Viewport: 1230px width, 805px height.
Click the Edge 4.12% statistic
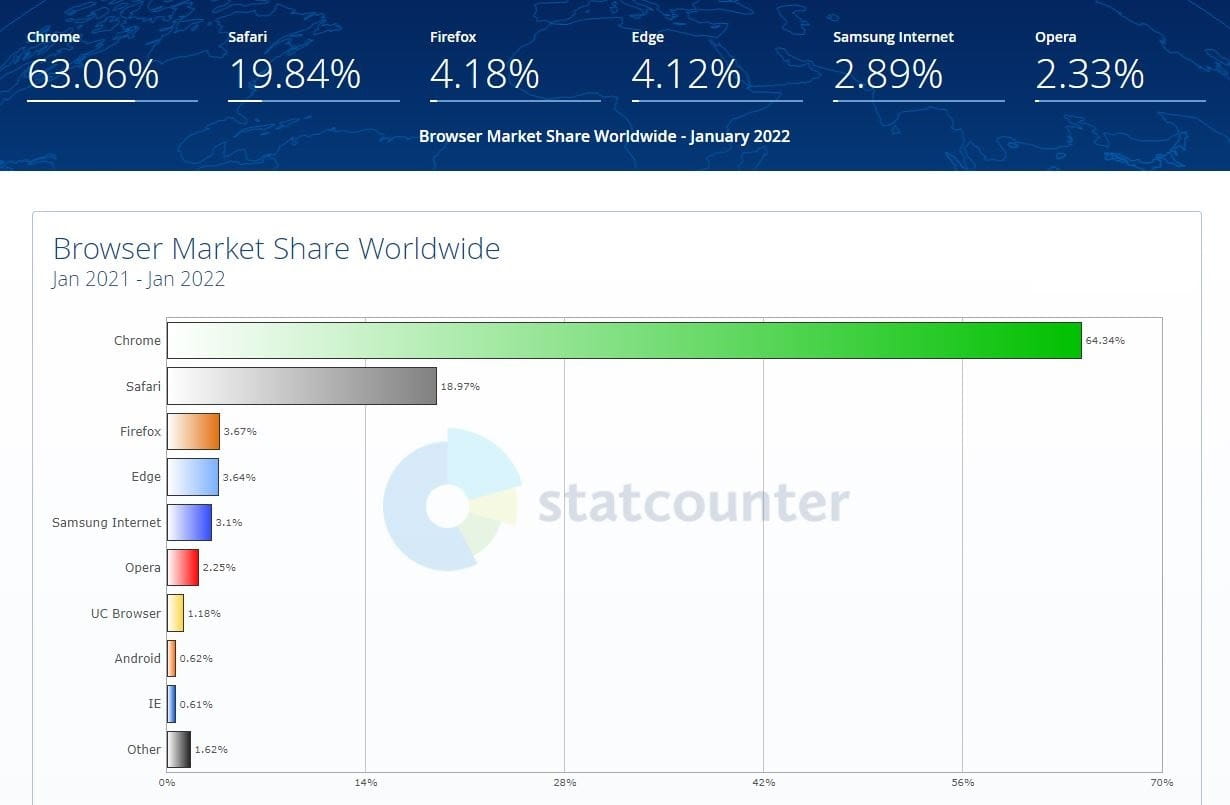click(686, 73)
